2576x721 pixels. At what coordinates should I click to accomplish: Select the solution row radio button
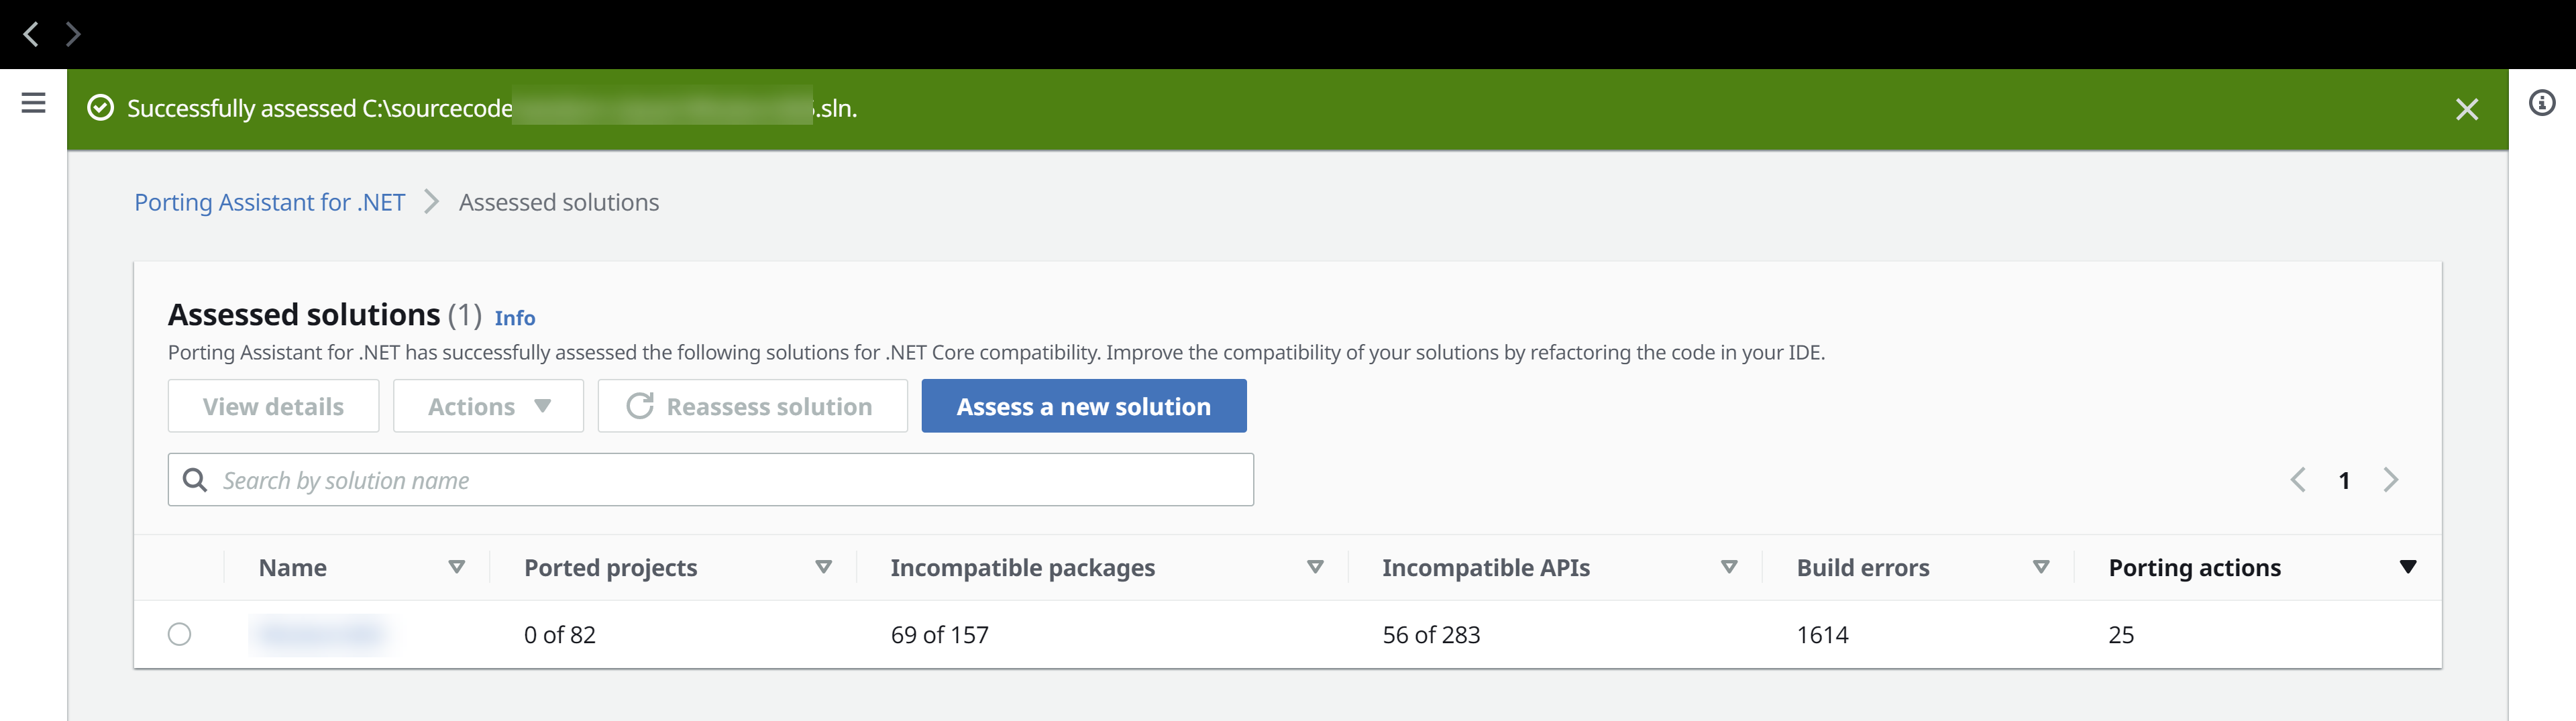tap(180, 634)
